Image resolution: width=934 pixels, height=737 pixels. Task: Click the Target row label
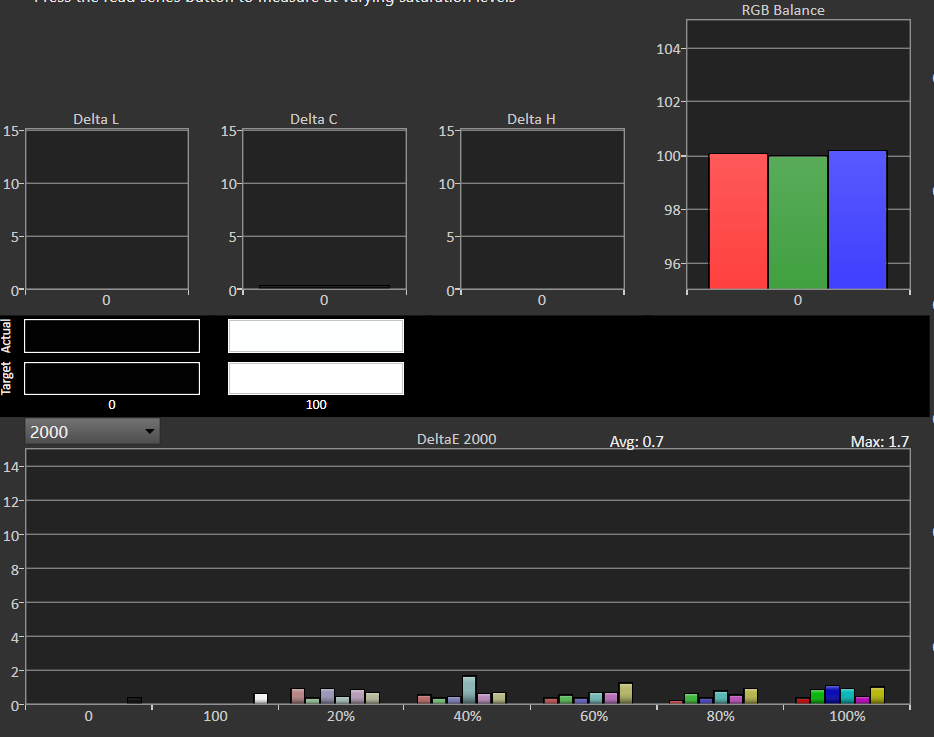tap(7, 378)
